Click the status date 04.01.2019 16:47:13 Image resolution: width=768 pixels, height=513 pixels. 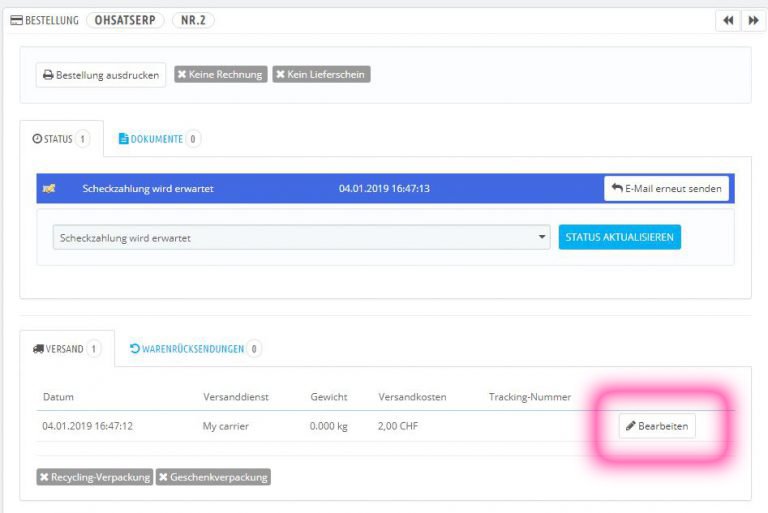[384, 189]
